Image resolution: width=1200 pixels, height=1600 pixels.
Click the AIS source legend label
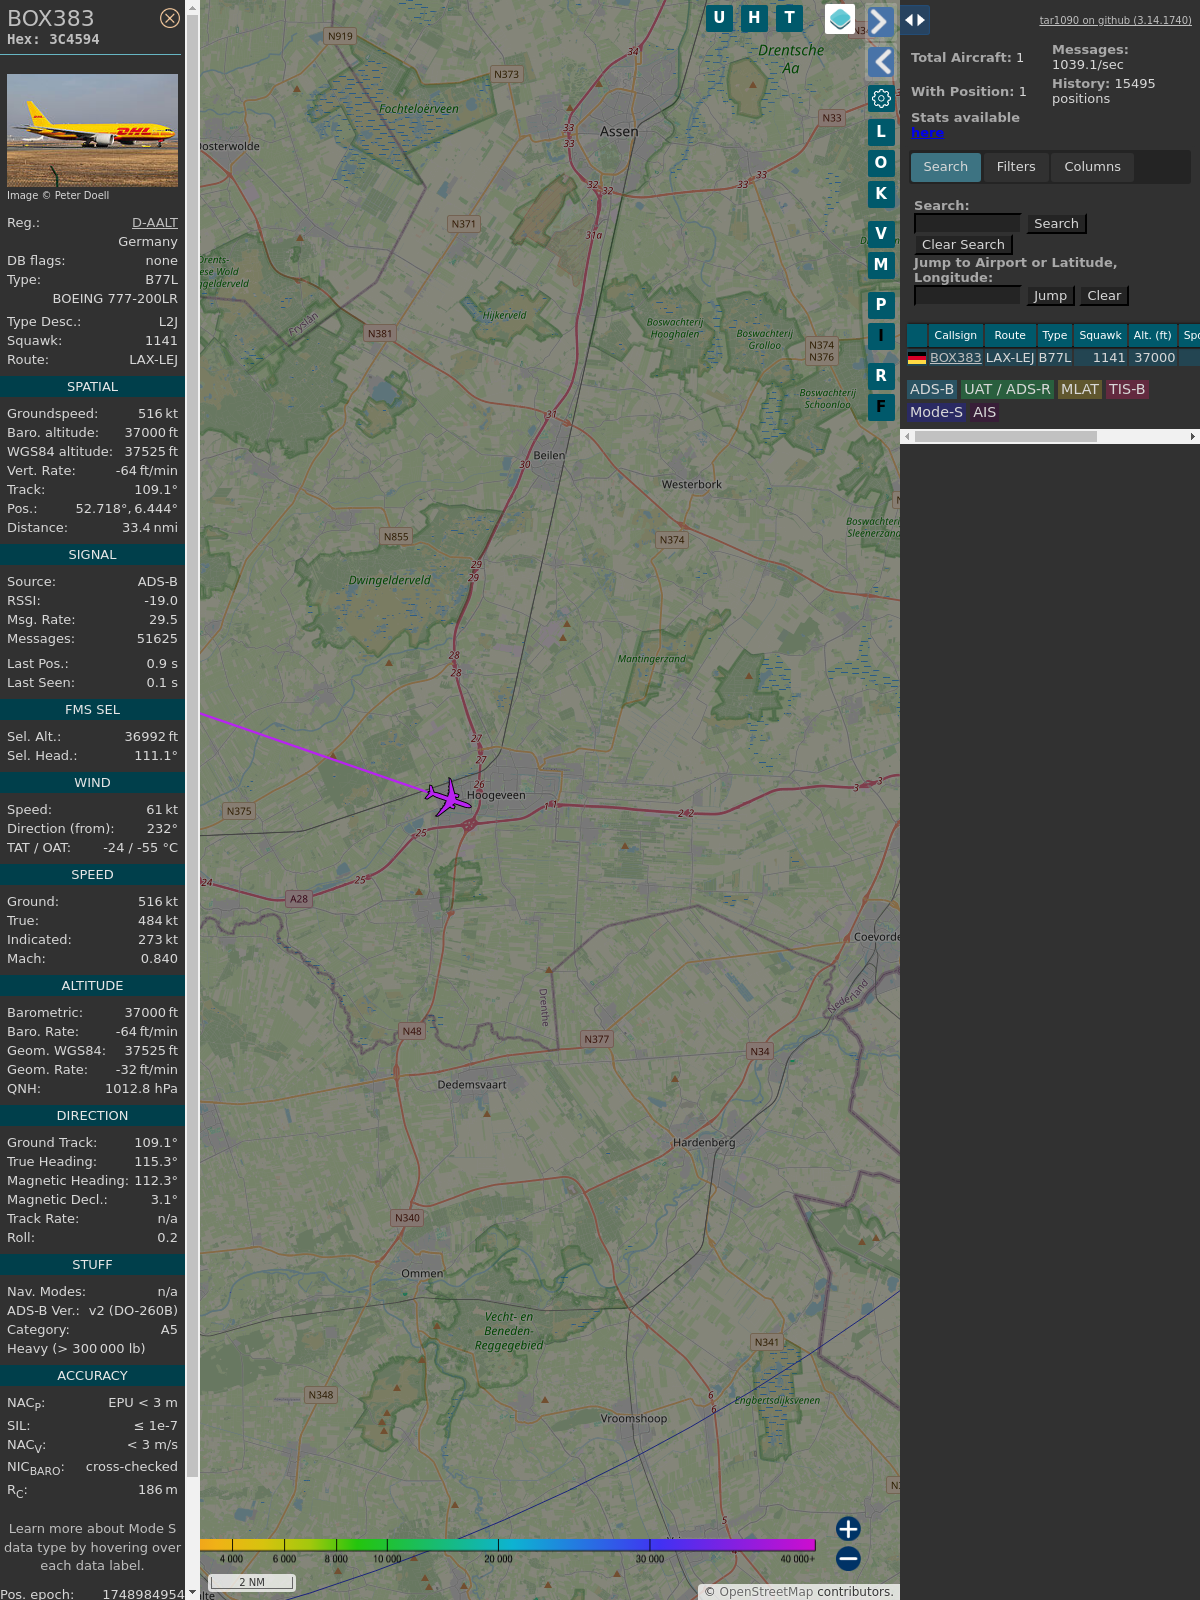point(985,412)
